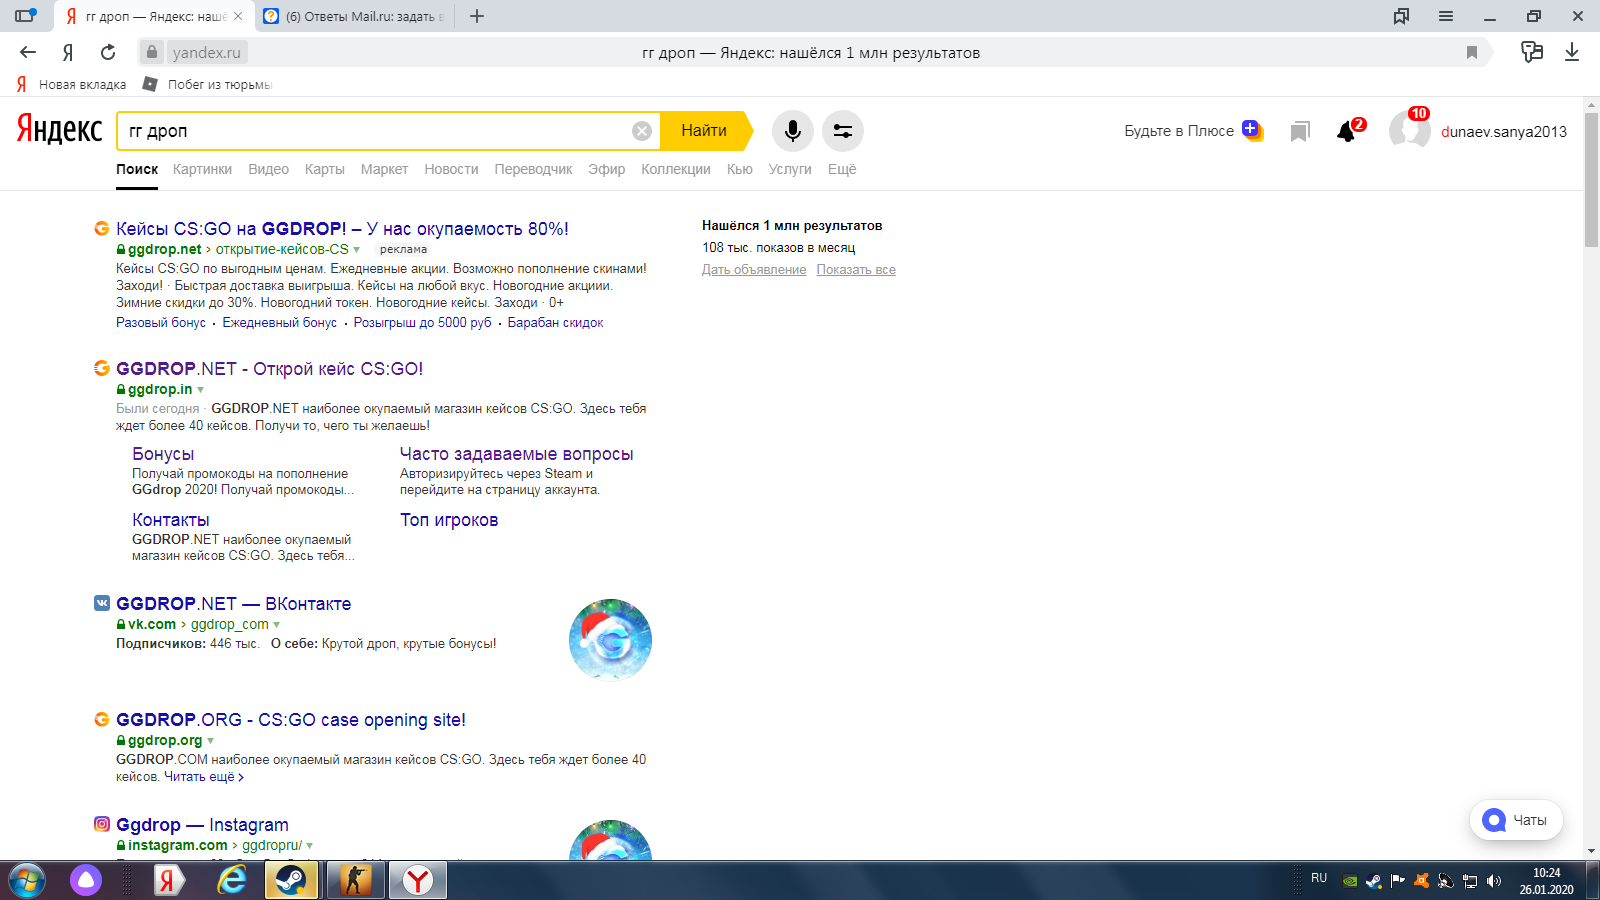Open username dunaev.sanya2013
This screenshot has width=1600, height=900.
click(1504, 132)
